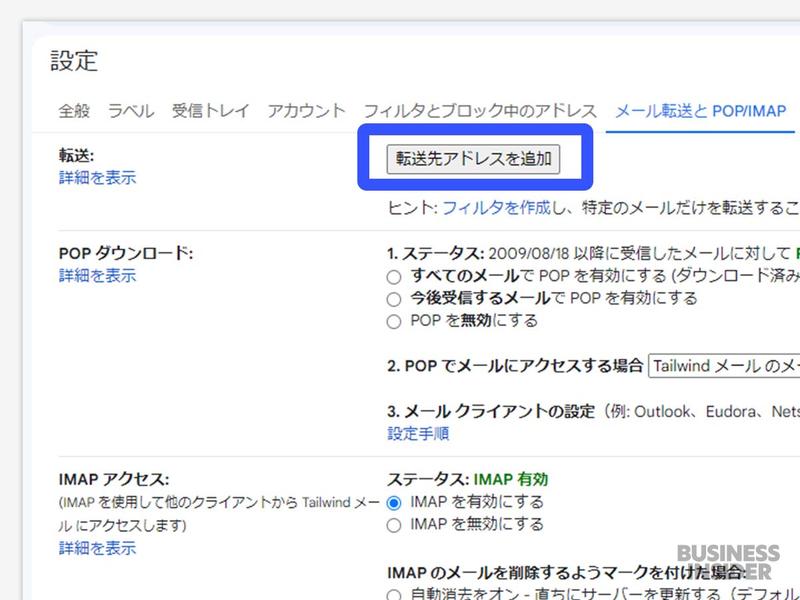Viewport: 800px width, 600px height.
Task: Switch to the ラベル tab
Action: tap(131, 111)
